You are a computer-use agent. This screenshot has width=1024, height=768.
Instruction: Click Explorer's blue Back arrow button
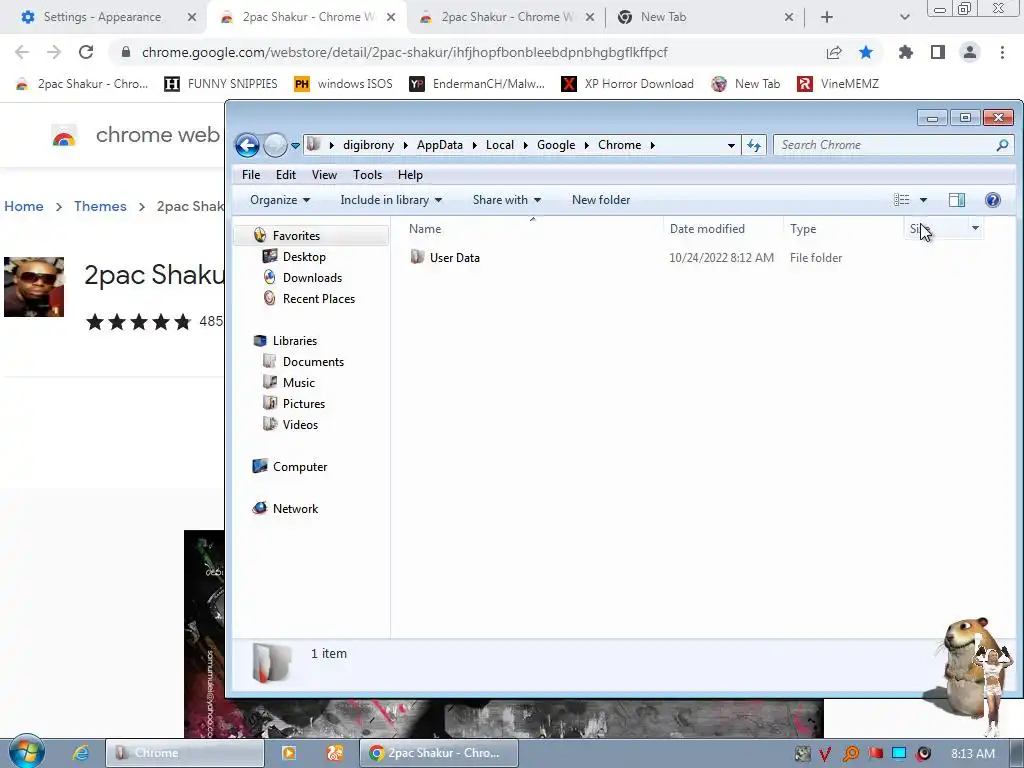[248, 145]
